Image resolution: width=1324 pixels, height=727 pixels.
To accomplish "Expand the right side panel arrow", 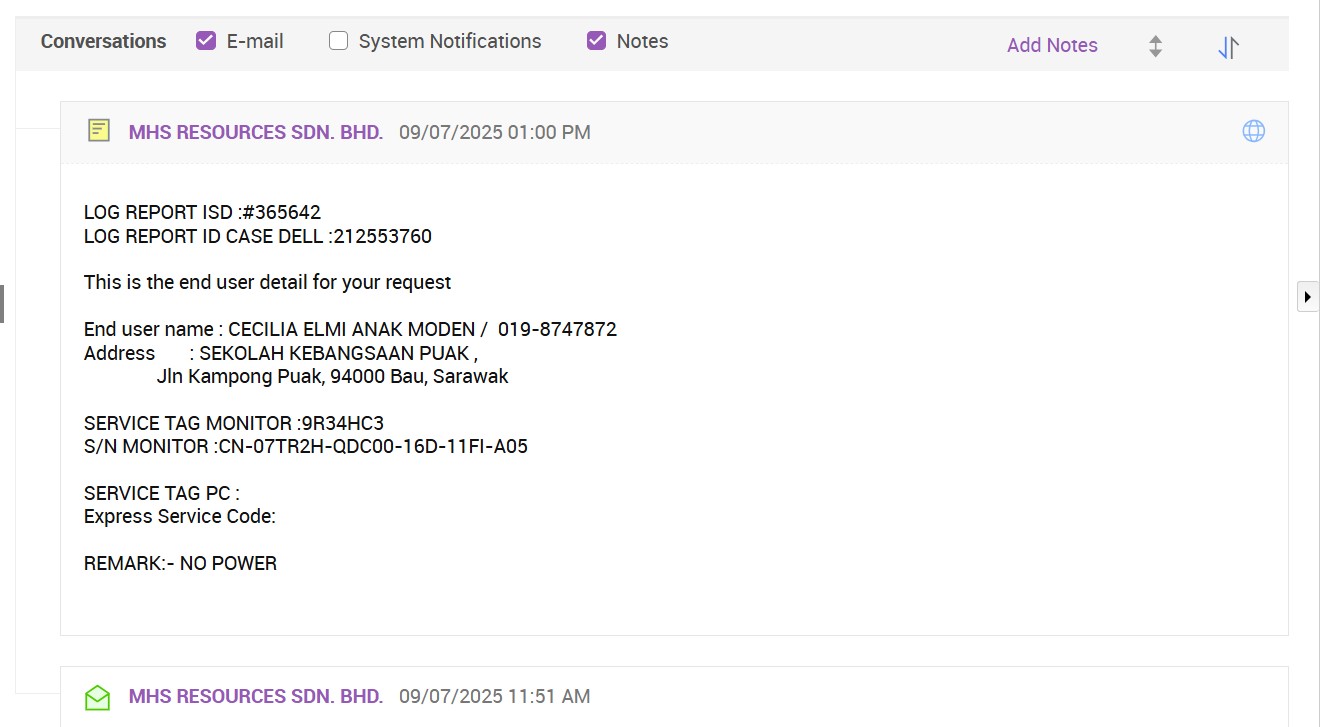I will 1307,297.
